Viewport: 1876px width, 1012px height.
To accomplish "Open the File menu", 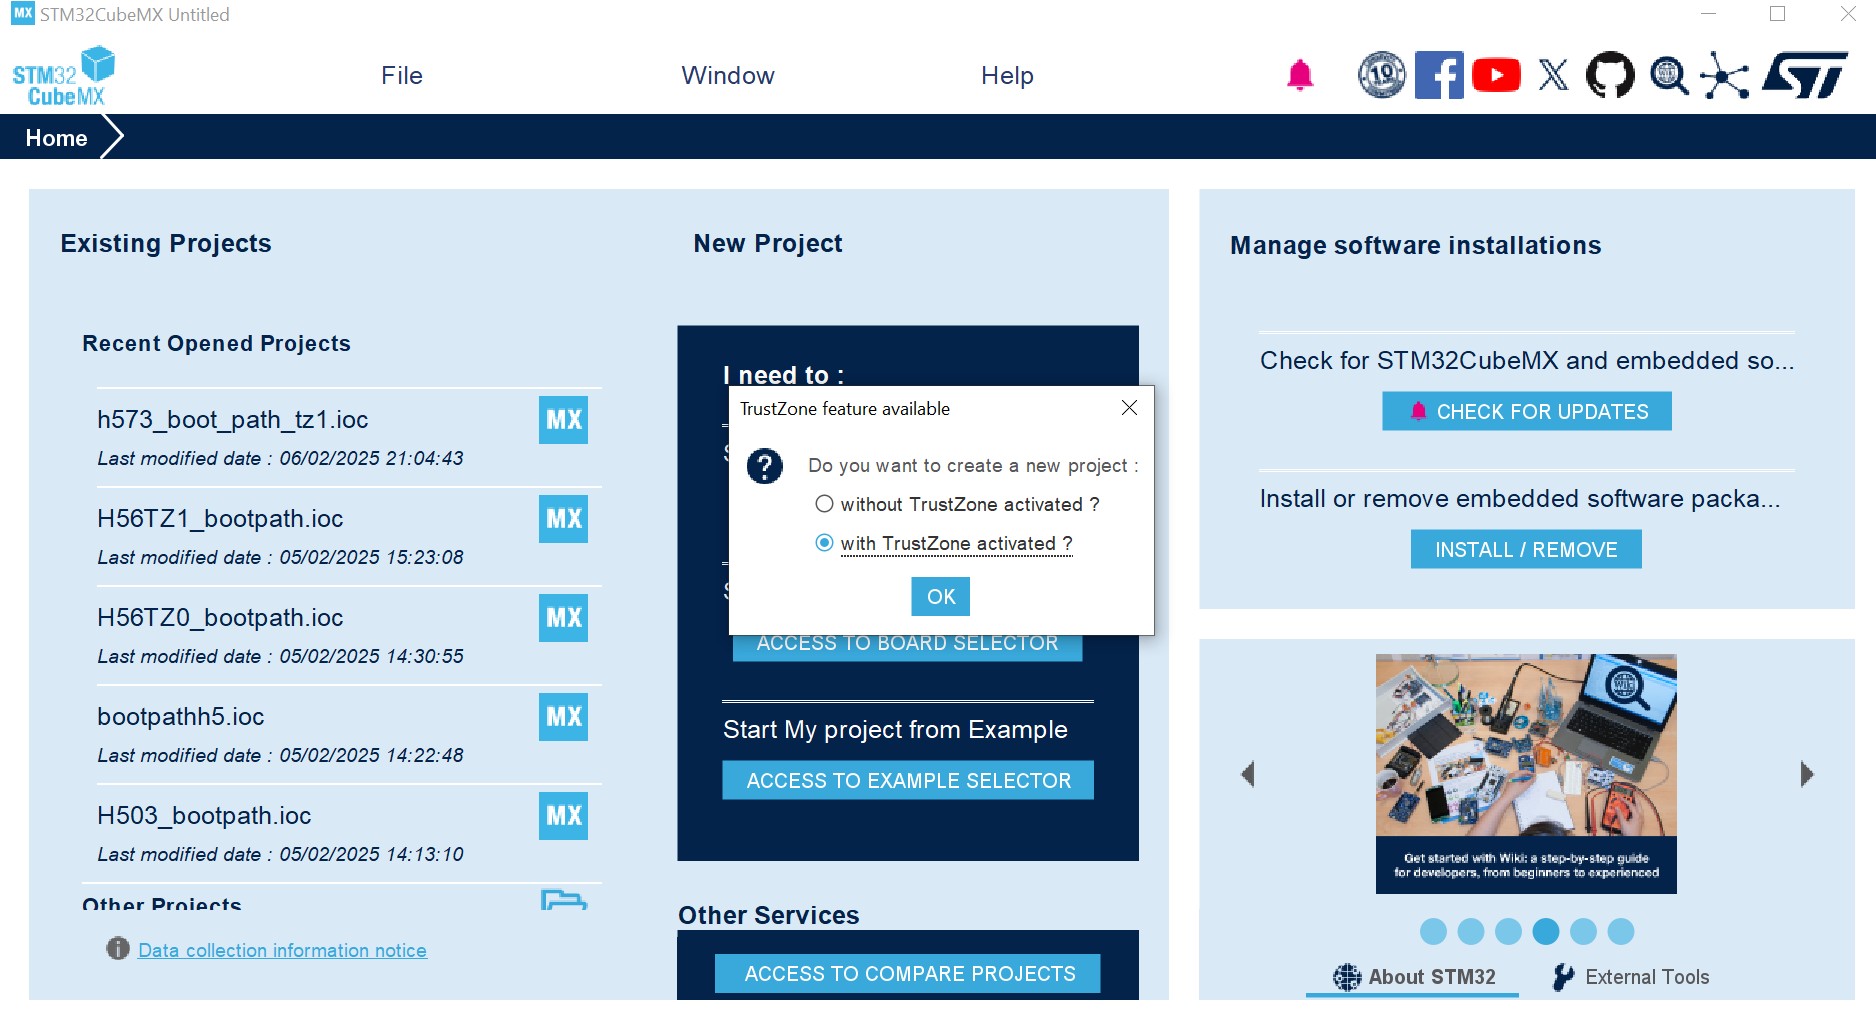I will click(402, 76).
